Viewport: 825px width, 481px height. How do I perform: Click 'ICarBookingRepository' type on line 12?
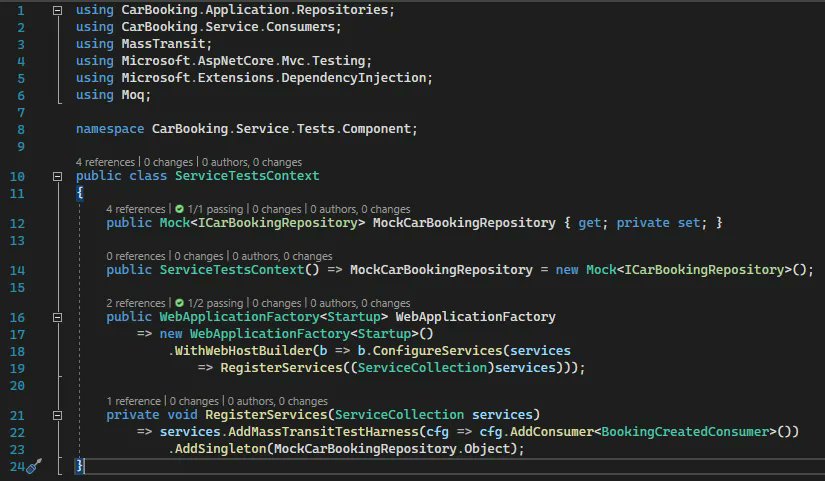tap(277, 223)
